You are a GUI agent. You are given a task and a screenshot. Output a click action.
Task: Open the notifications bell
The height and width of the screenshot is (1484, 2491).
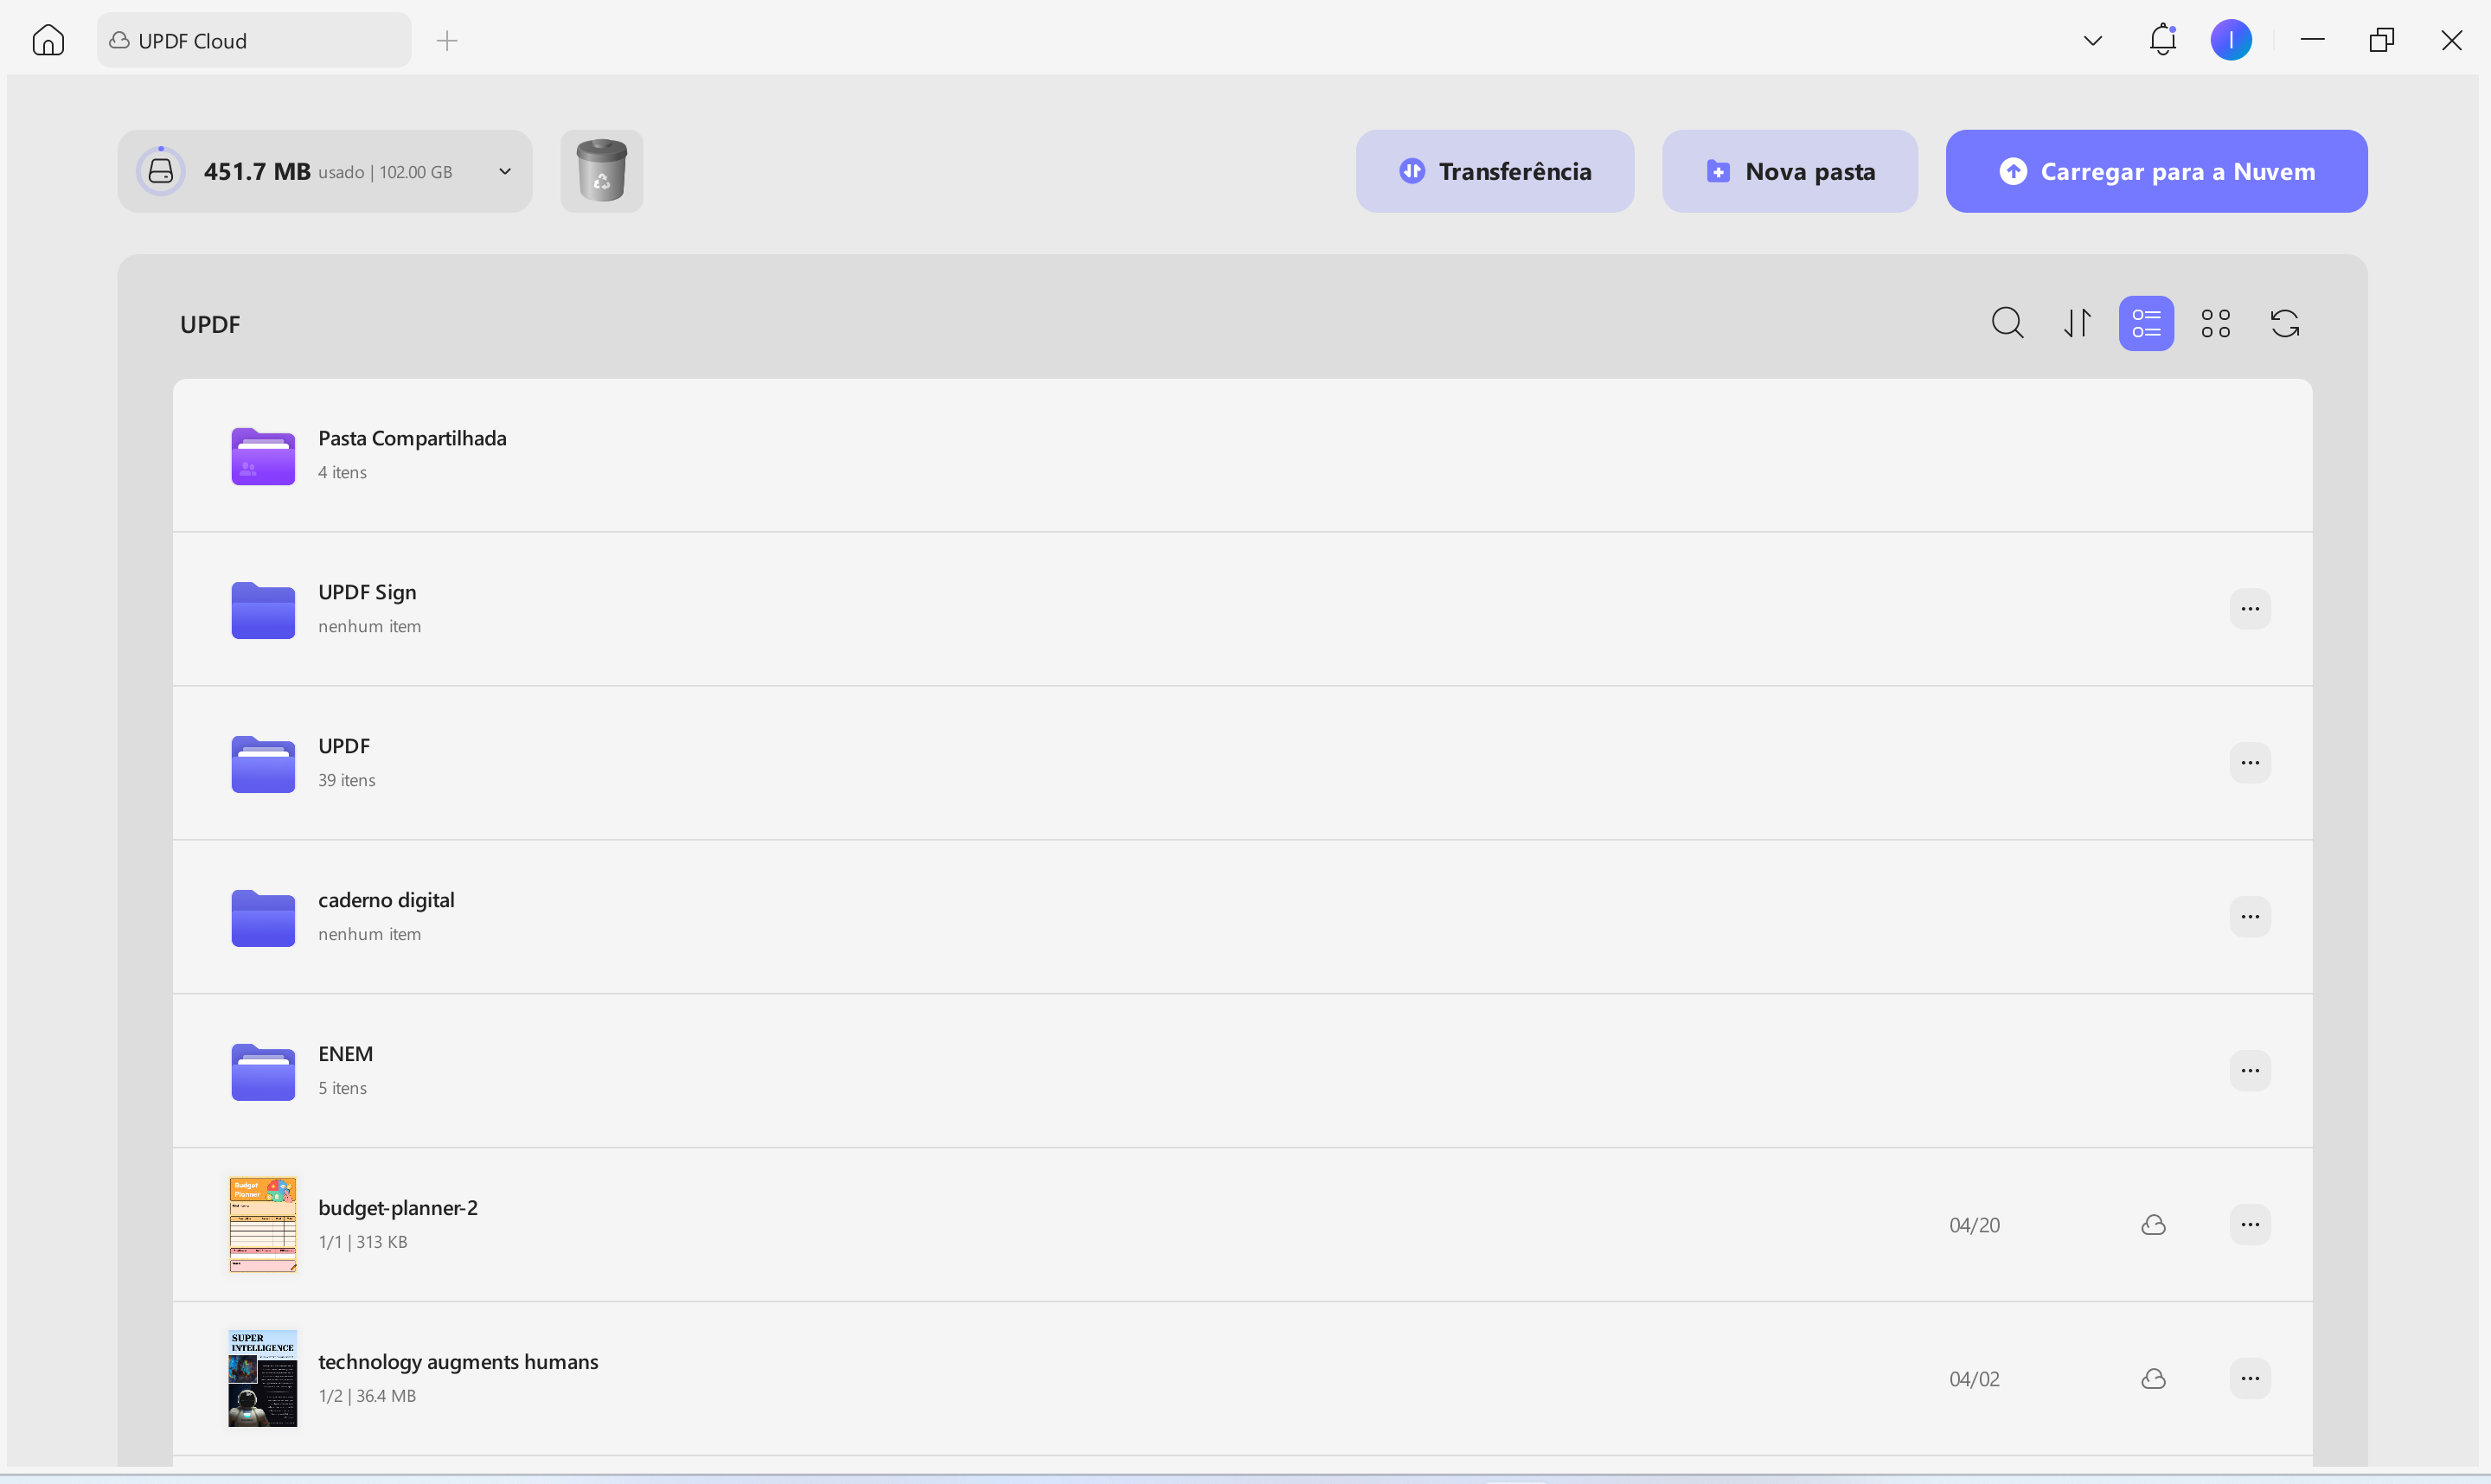(x=2162, y=40)
